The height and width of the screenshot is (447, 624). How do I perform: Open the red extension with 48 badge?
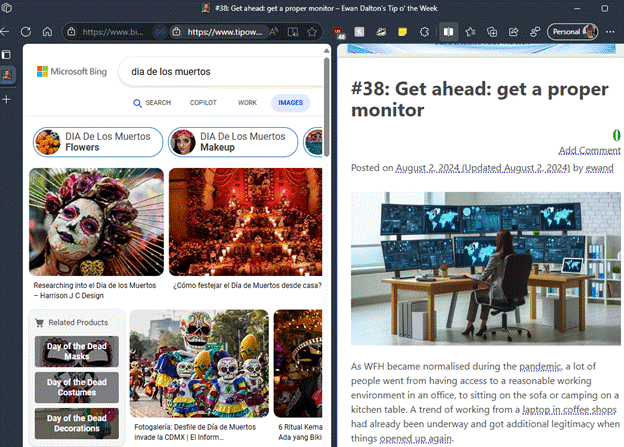[x=339, y=33]
